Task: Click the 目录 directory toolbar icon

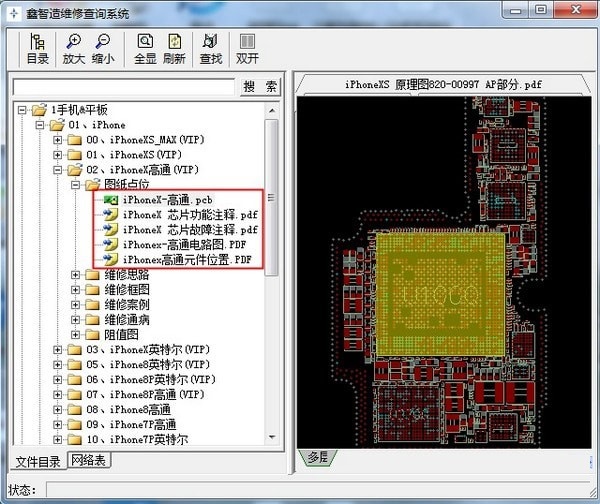Action: [x=38, y=49]
